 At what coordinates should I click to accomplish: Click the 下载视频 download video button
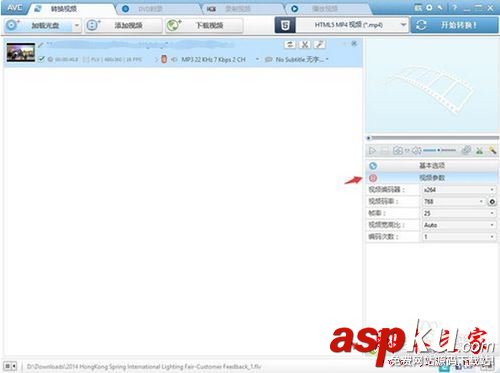[x=204, y=25]
